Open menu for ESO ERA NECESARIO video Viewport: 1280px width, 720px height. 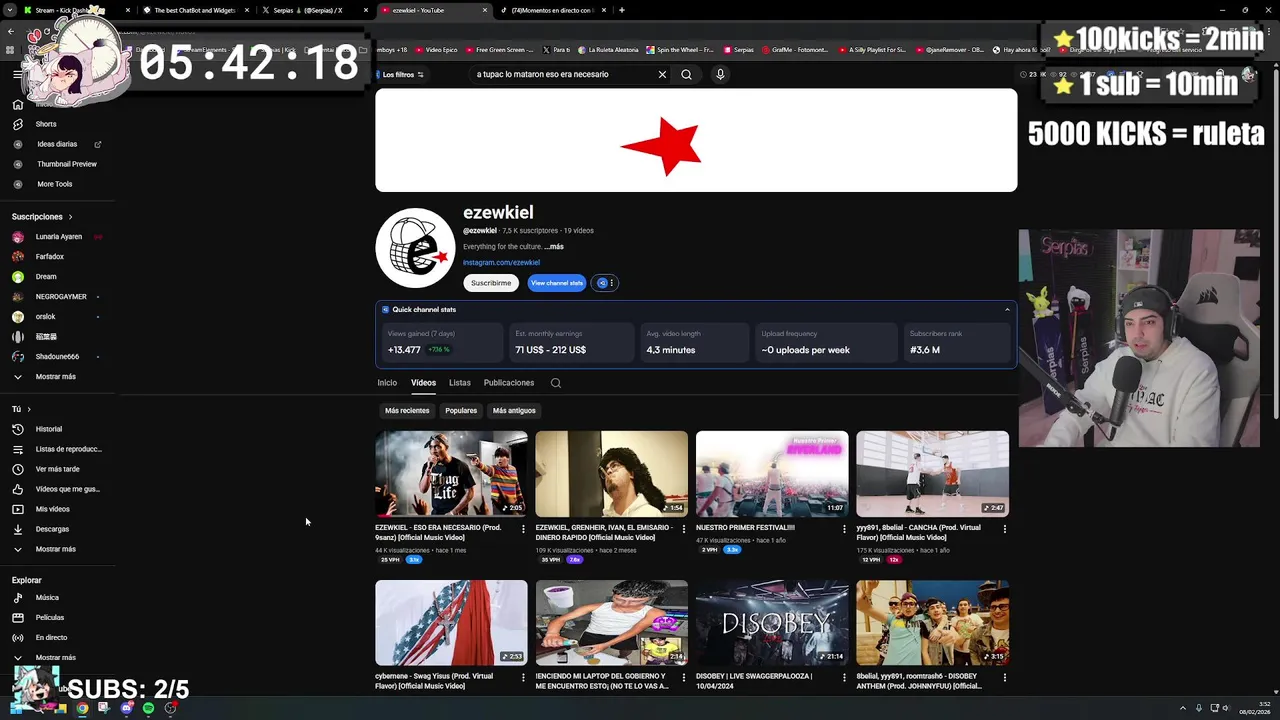[523, 529]
